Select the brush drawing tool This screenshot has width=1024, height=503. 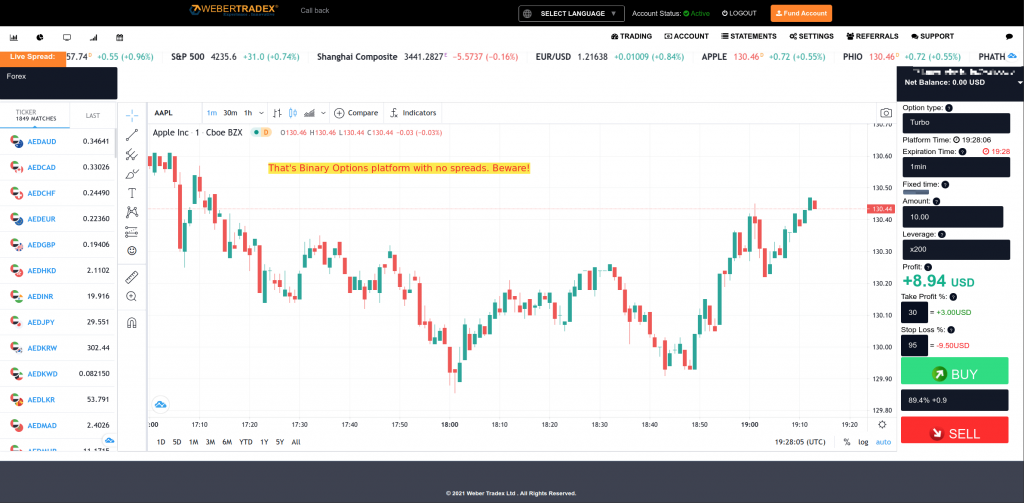tap(132, 174)
